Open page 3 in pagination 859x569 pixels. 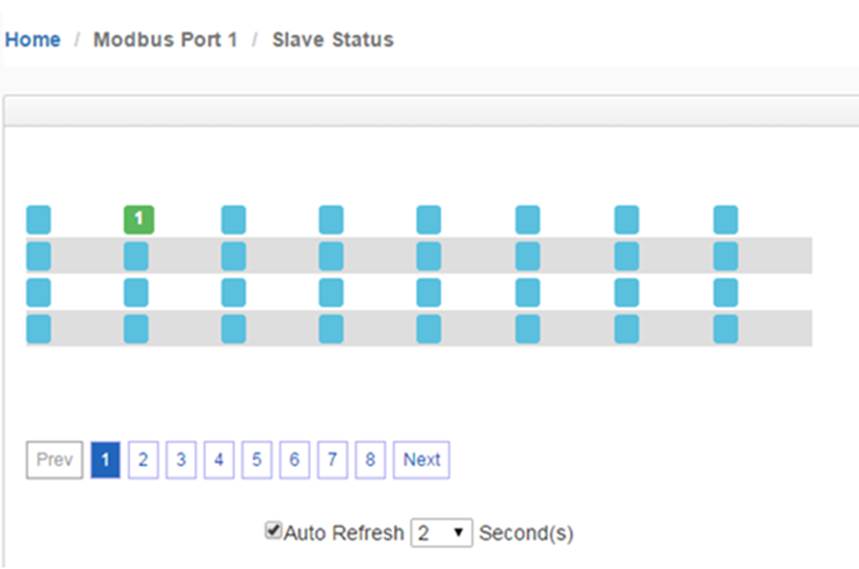(181, 459)
